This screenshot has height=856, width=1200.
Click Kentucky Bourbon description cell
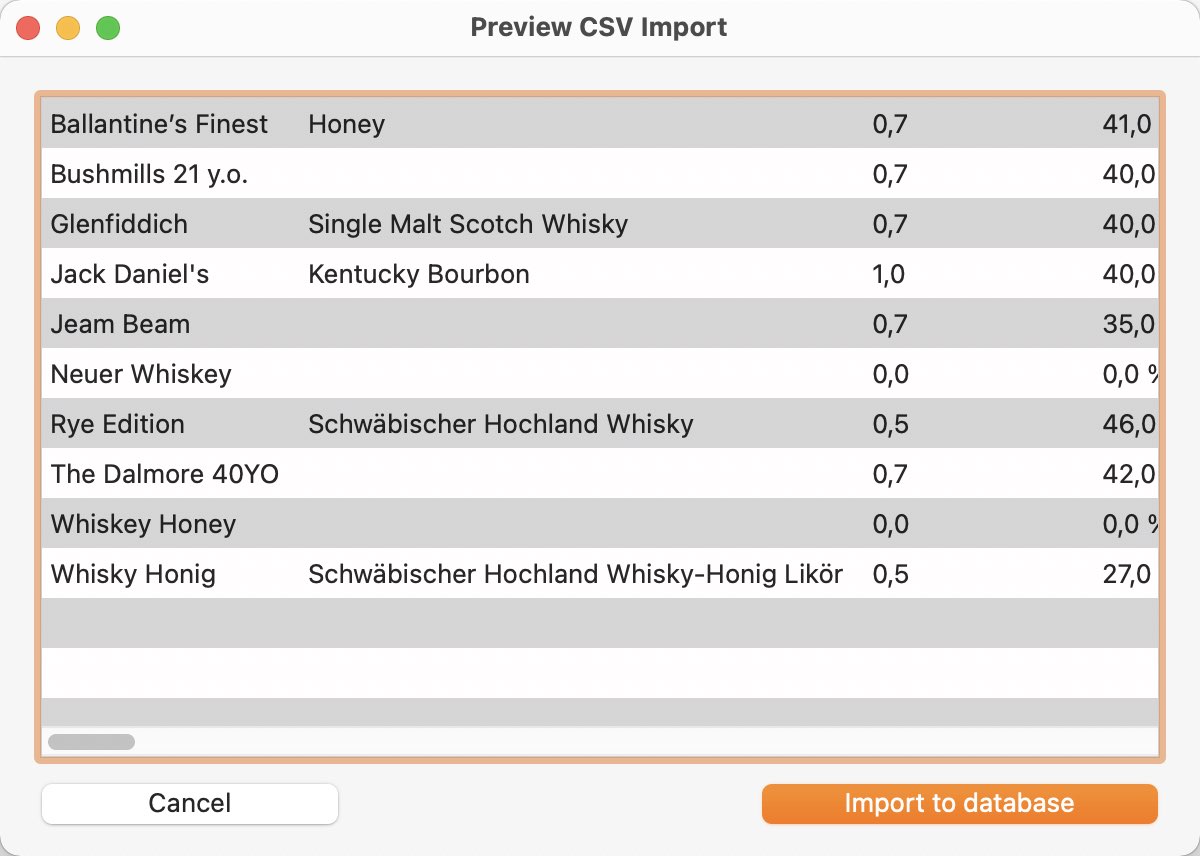pos(419,274)
